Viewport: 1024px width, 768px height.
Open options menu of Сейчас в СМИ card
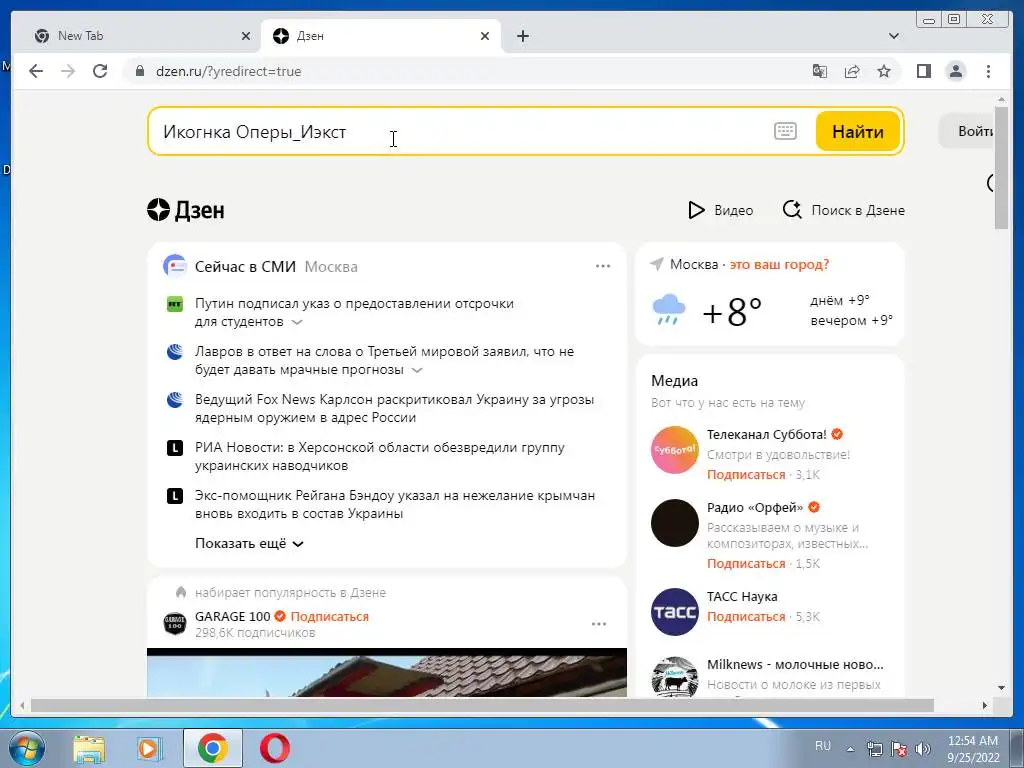(x=603, y=266)
